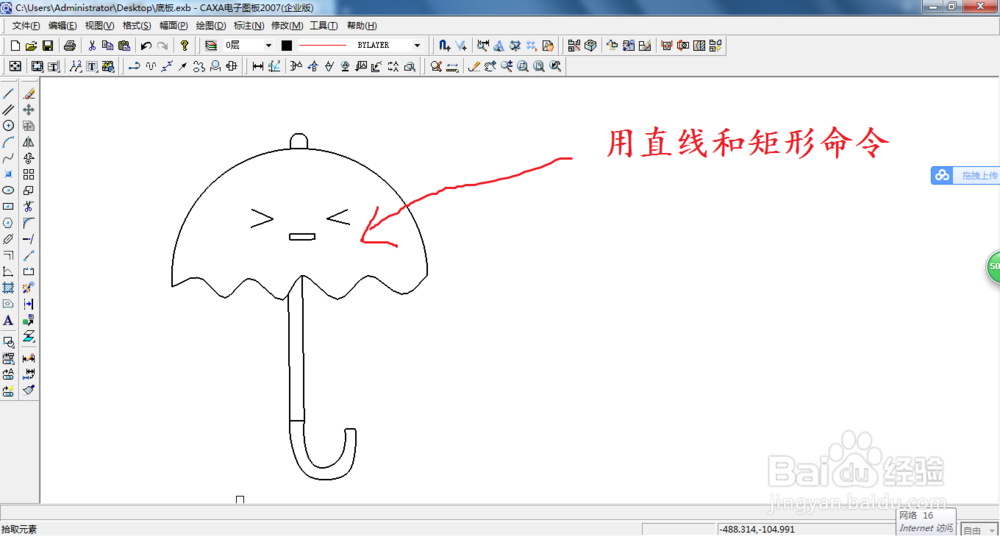Image resolution: width=1000 pixels, height=537 pixels.
Task: Open the 幅面(P) menu
Action: pyautogui.click(x=173, y=26)
